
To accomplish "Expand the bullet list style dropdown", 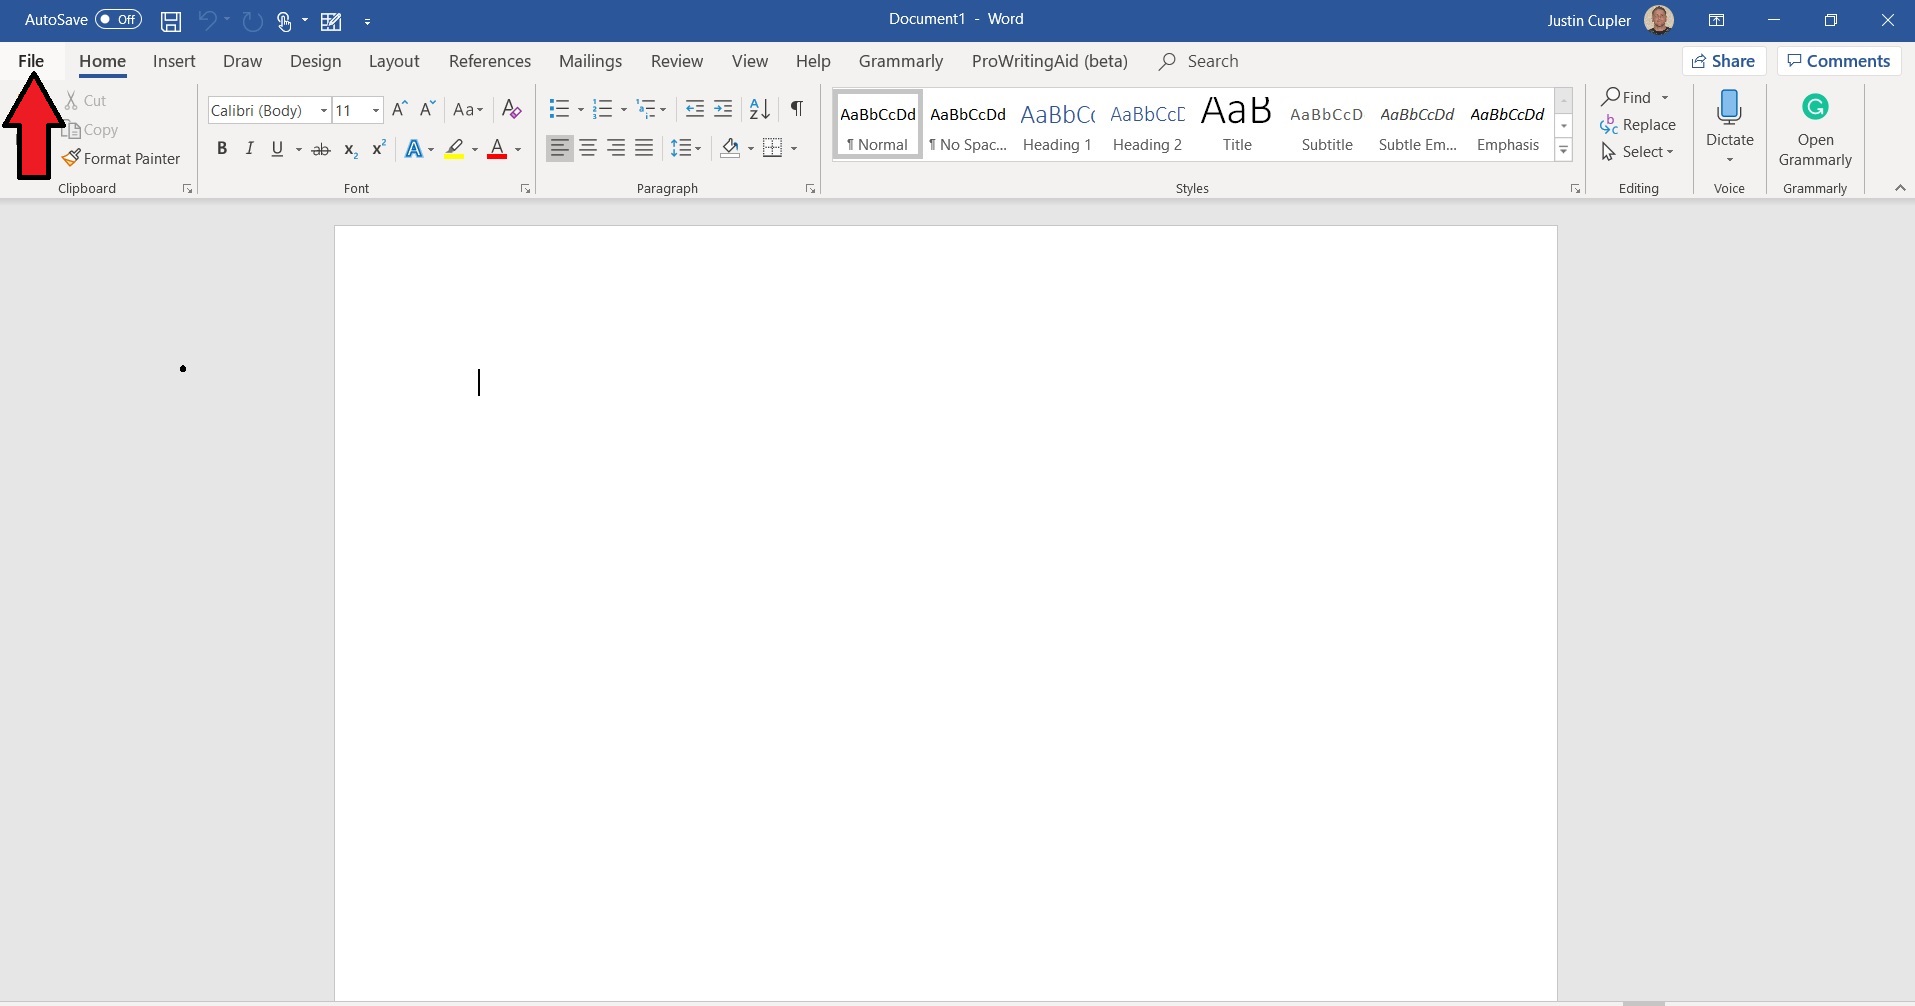I will (580, 109).
